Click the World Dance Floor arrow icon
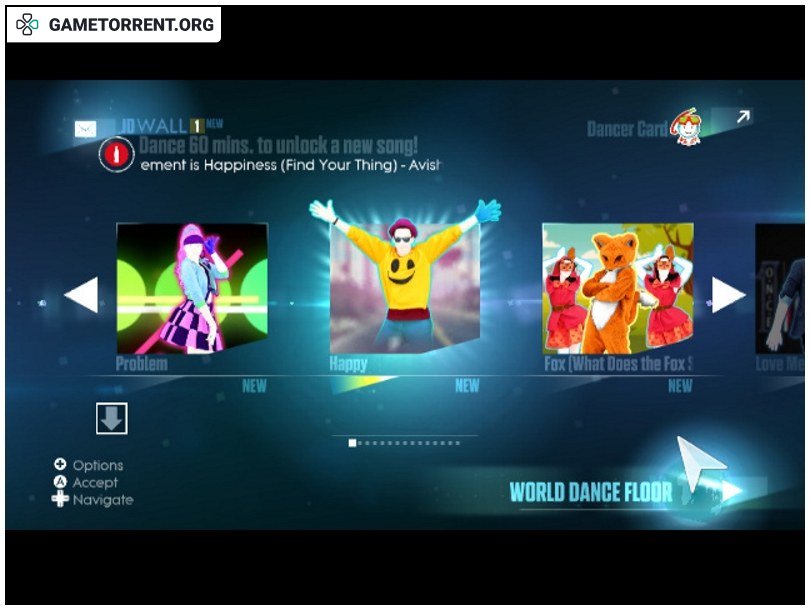This screenshot has height=610, width=810. (731, 491)
